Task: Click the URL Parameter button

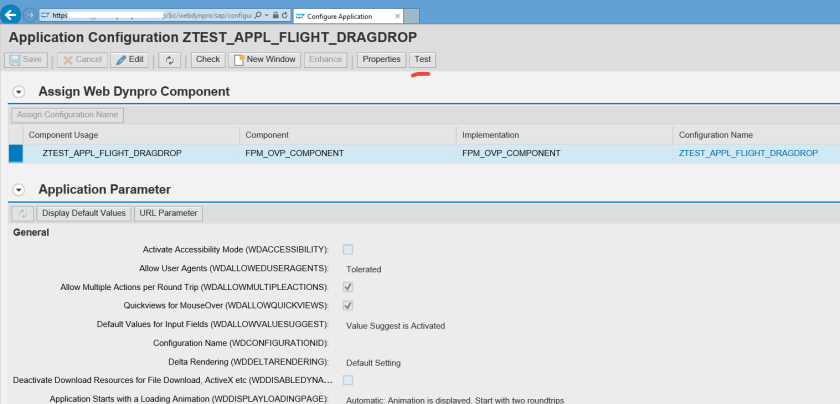Action: coord(168,213)
